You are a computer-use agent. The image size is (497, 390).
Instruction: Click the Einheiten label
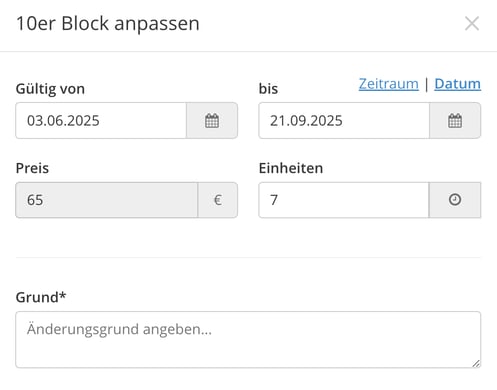(291, 168)
